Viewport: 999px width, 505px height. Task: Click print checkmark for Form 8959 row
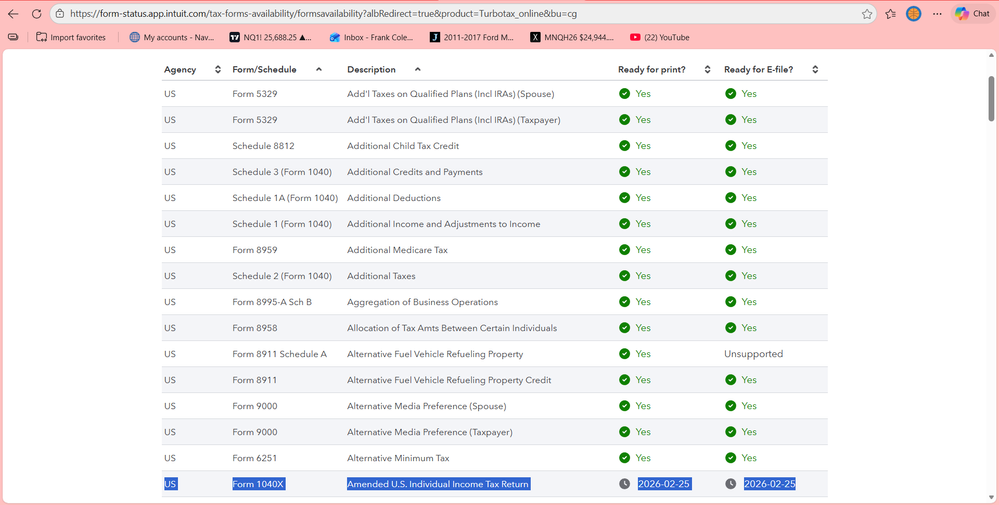[624, 250]
